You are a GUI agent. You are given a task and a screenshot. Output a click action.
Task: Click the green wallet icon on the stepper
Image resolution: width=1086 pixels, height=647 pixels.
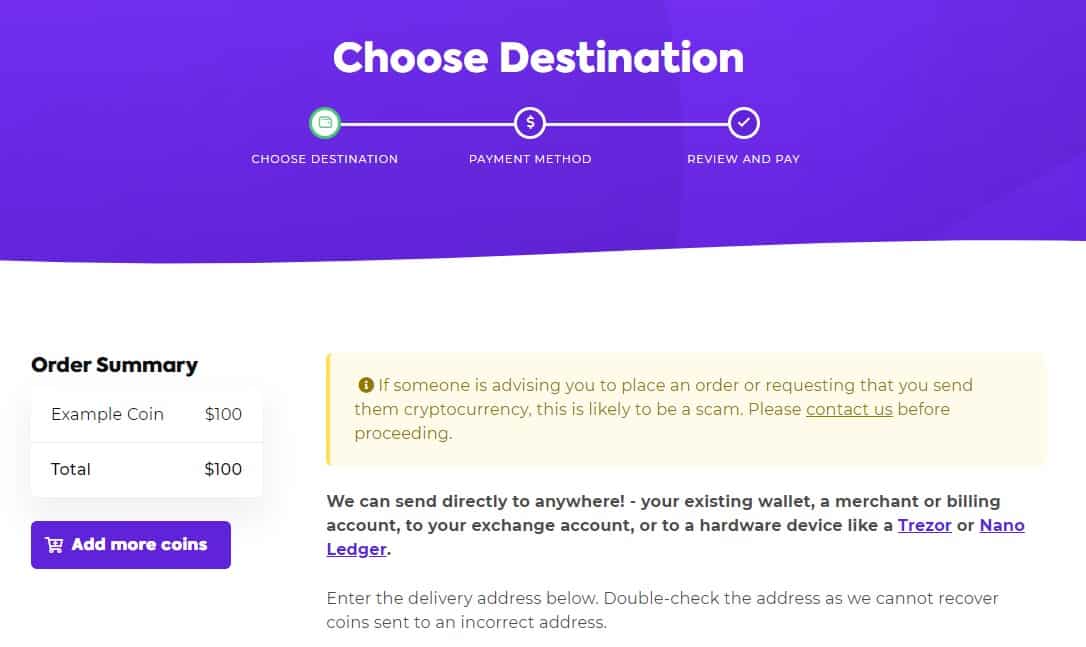point(324,121)
